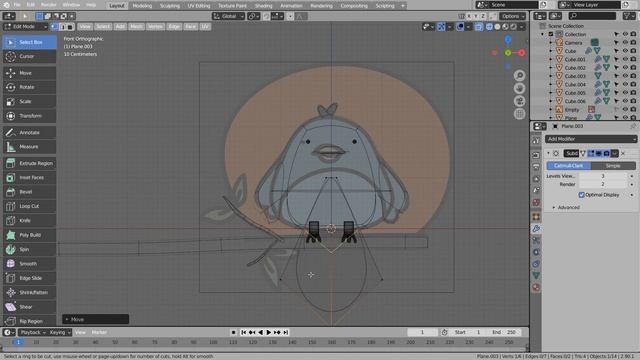Select the Bevel tool
This screenshot has height=360, width=640.
[29, 192]
